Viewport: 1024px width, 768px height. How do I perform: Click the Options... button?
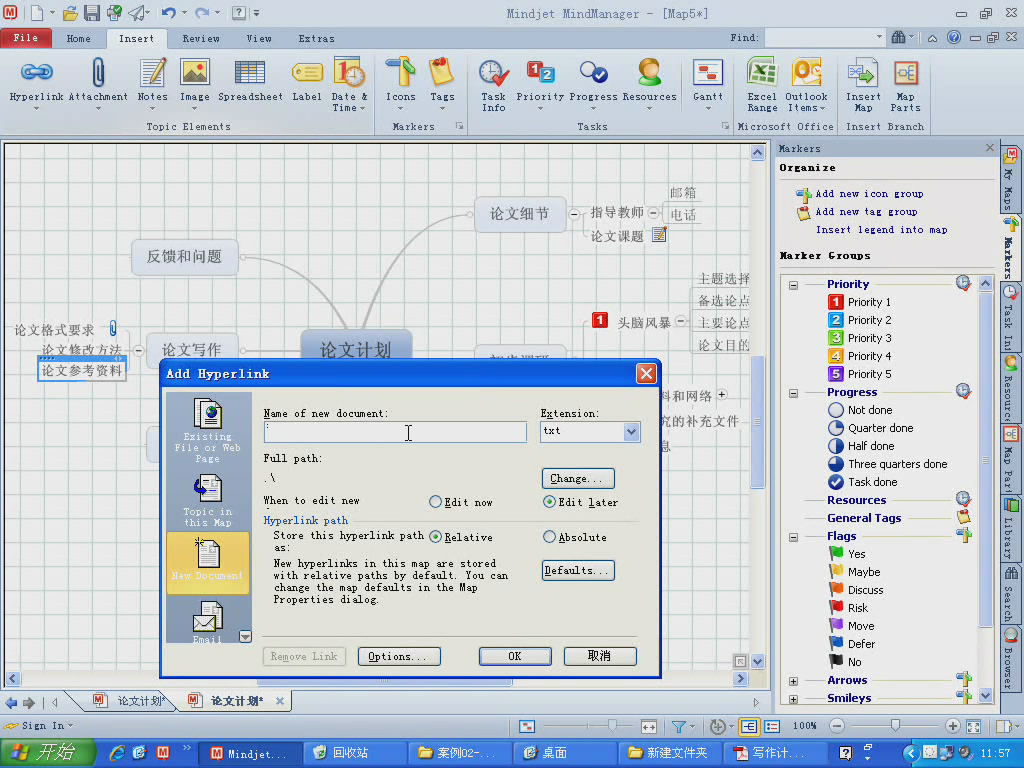pos(399,656)
